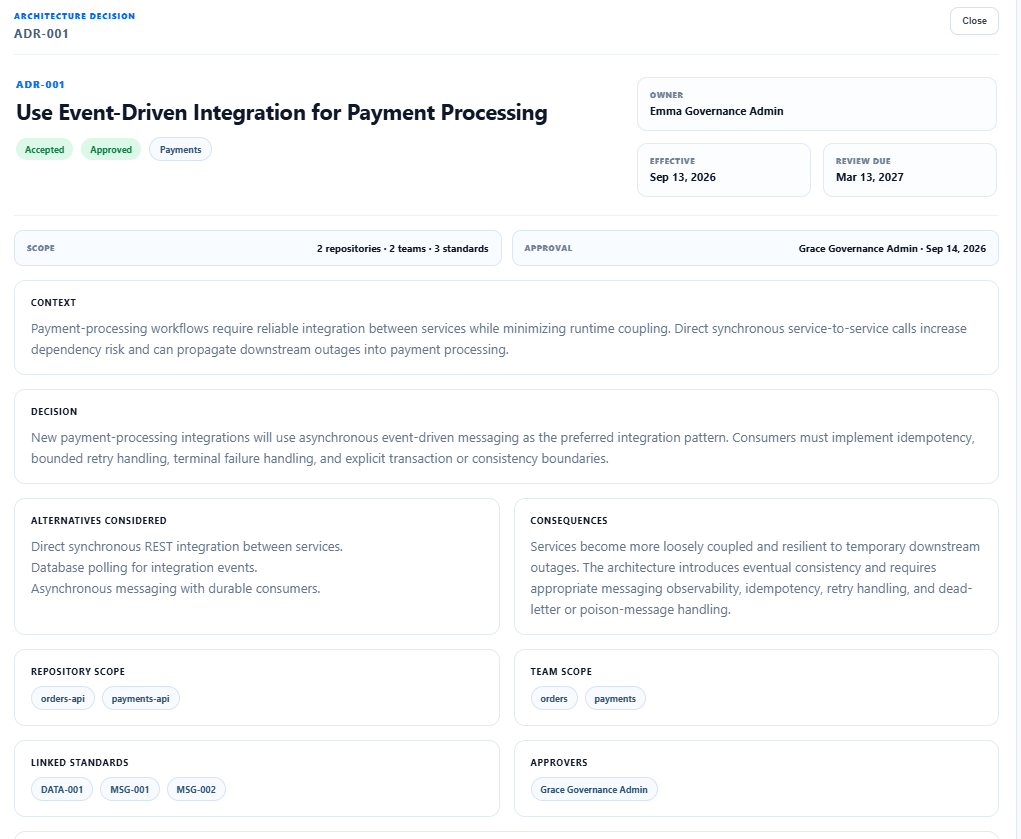Click the effective date Sep 13, 2026

(x=682, y=177)
